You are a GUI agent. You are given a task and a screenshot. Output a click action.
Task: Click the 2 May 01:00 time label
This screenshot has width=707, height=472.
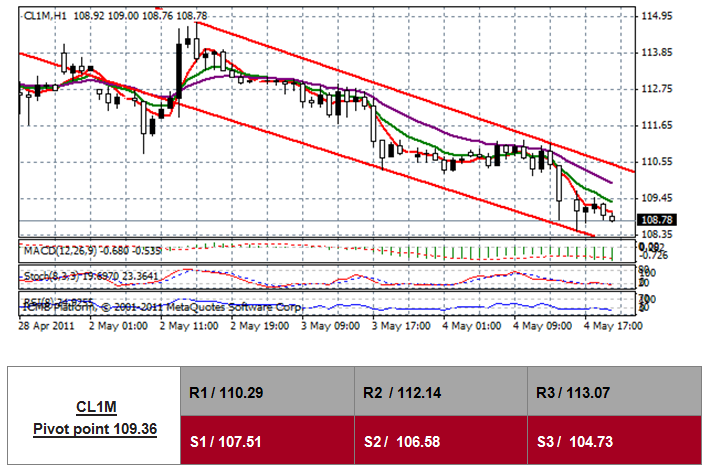tap(118, 326)
